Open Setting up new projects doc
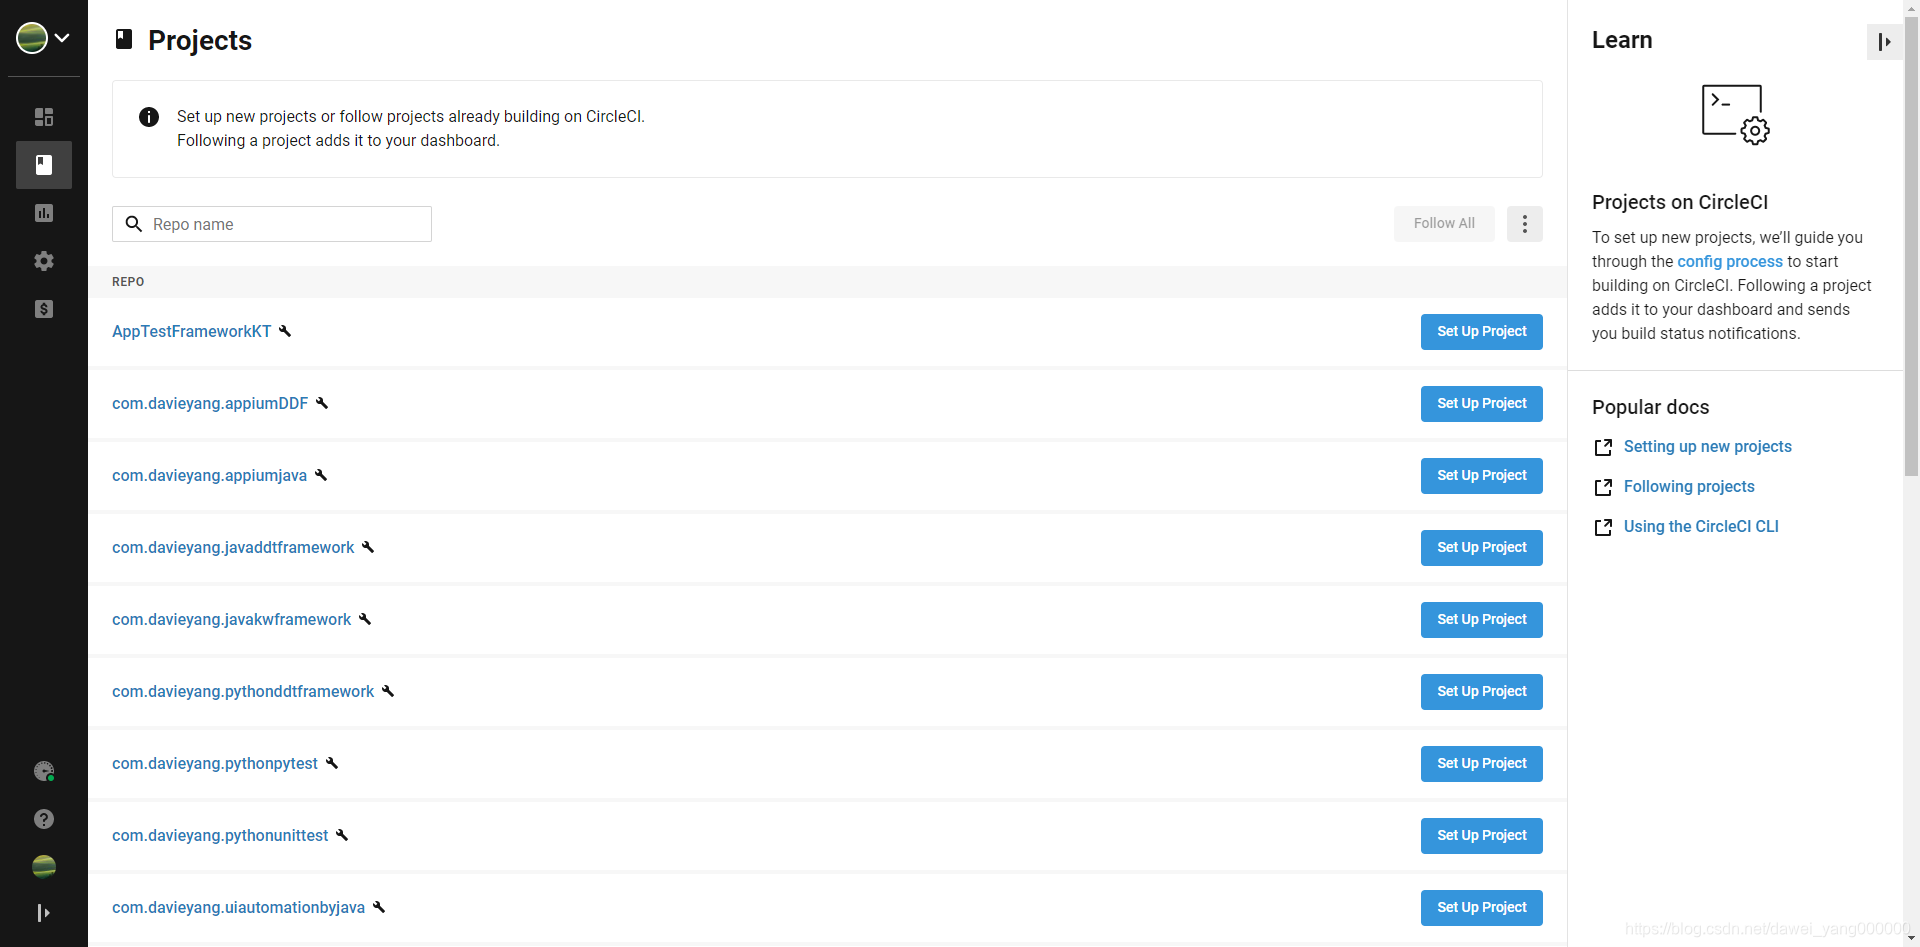The height and width of the screenshot is (947, 1920). point(1707,446)
